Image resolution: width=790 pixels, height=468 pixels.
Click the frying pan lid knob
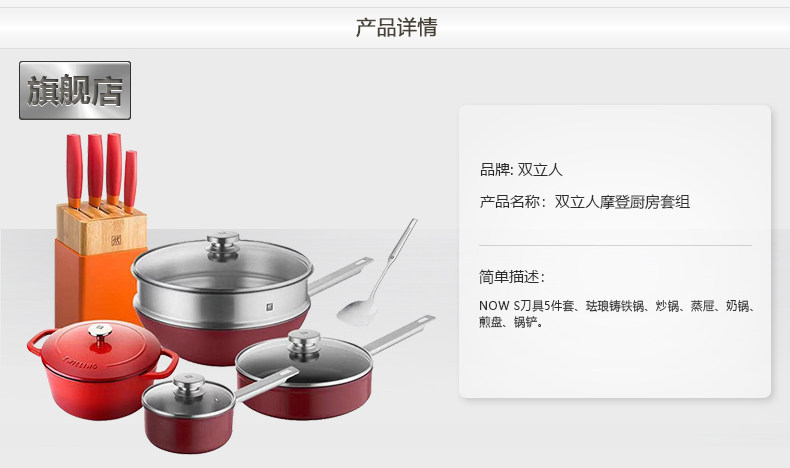pos(304,344)
